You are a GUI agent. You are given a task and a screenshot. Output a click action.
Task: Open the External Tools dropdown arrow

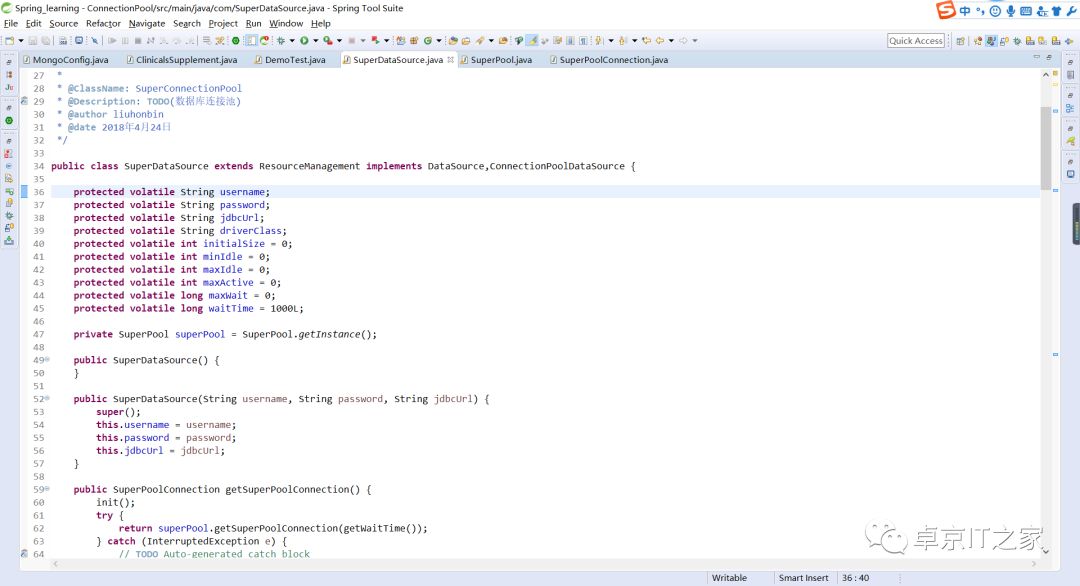coord(340,41)
